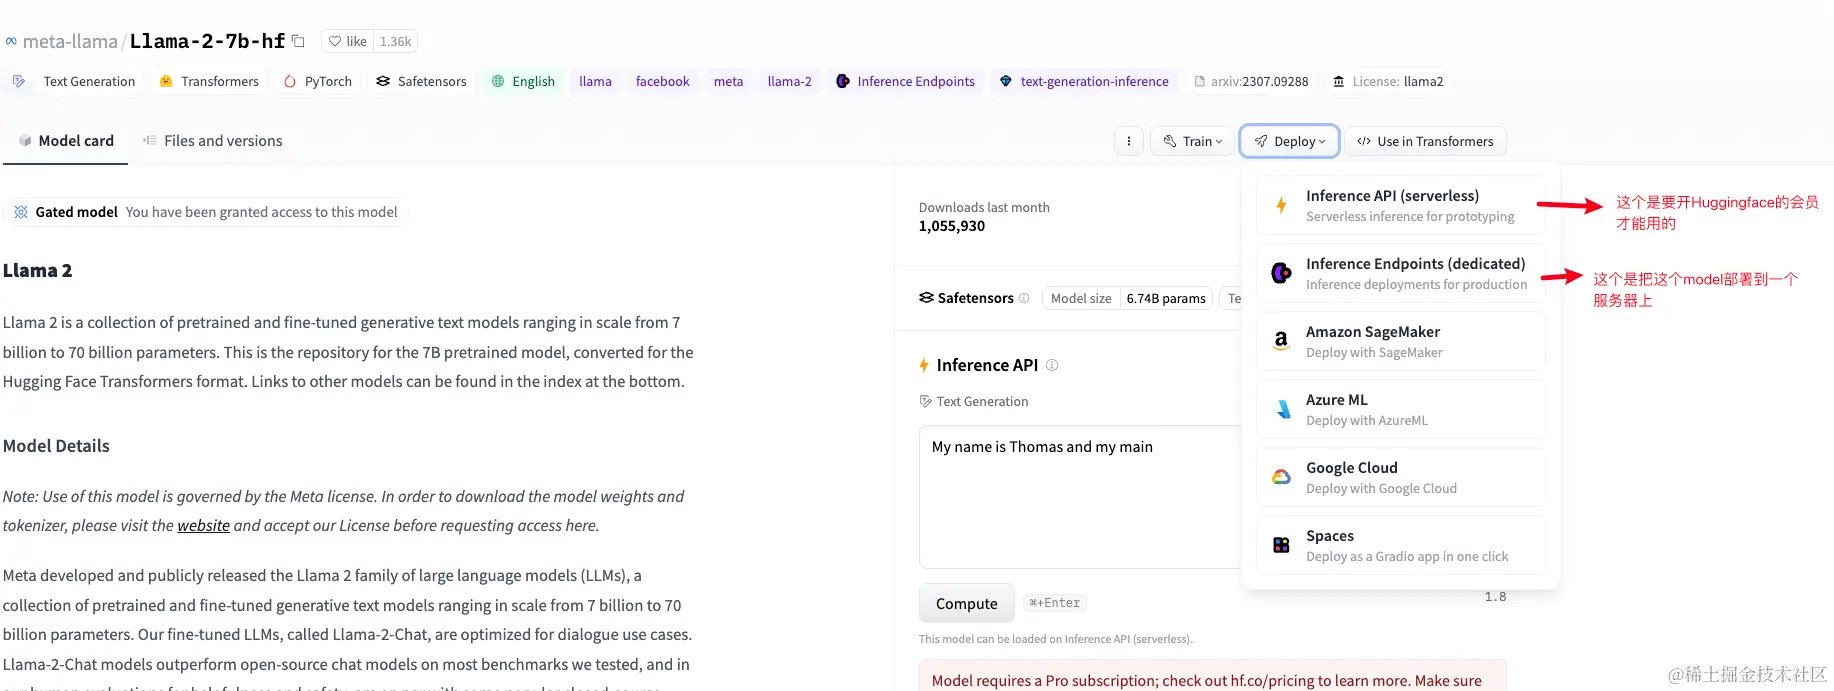Click the Llama 2 heading
The width and height of the screenshot is (1834, 691).
(37, 270)
